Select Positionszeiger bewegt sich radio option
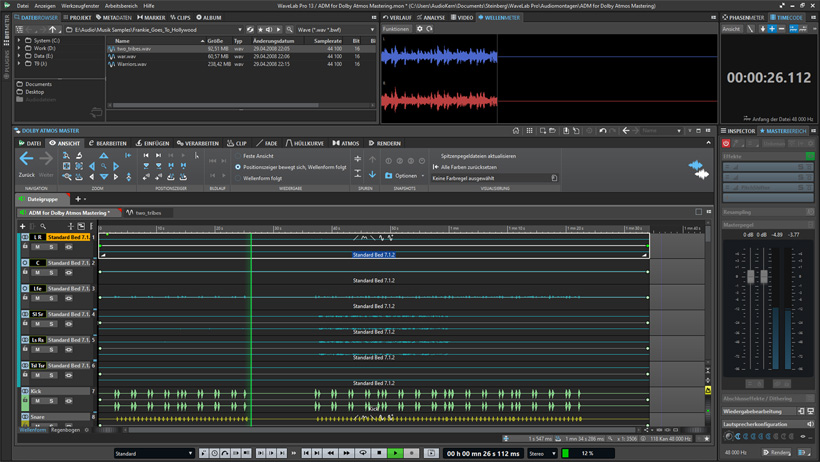The height and width of the screenshot is (462, 820). pyautogui.click(x=238, y=167)
